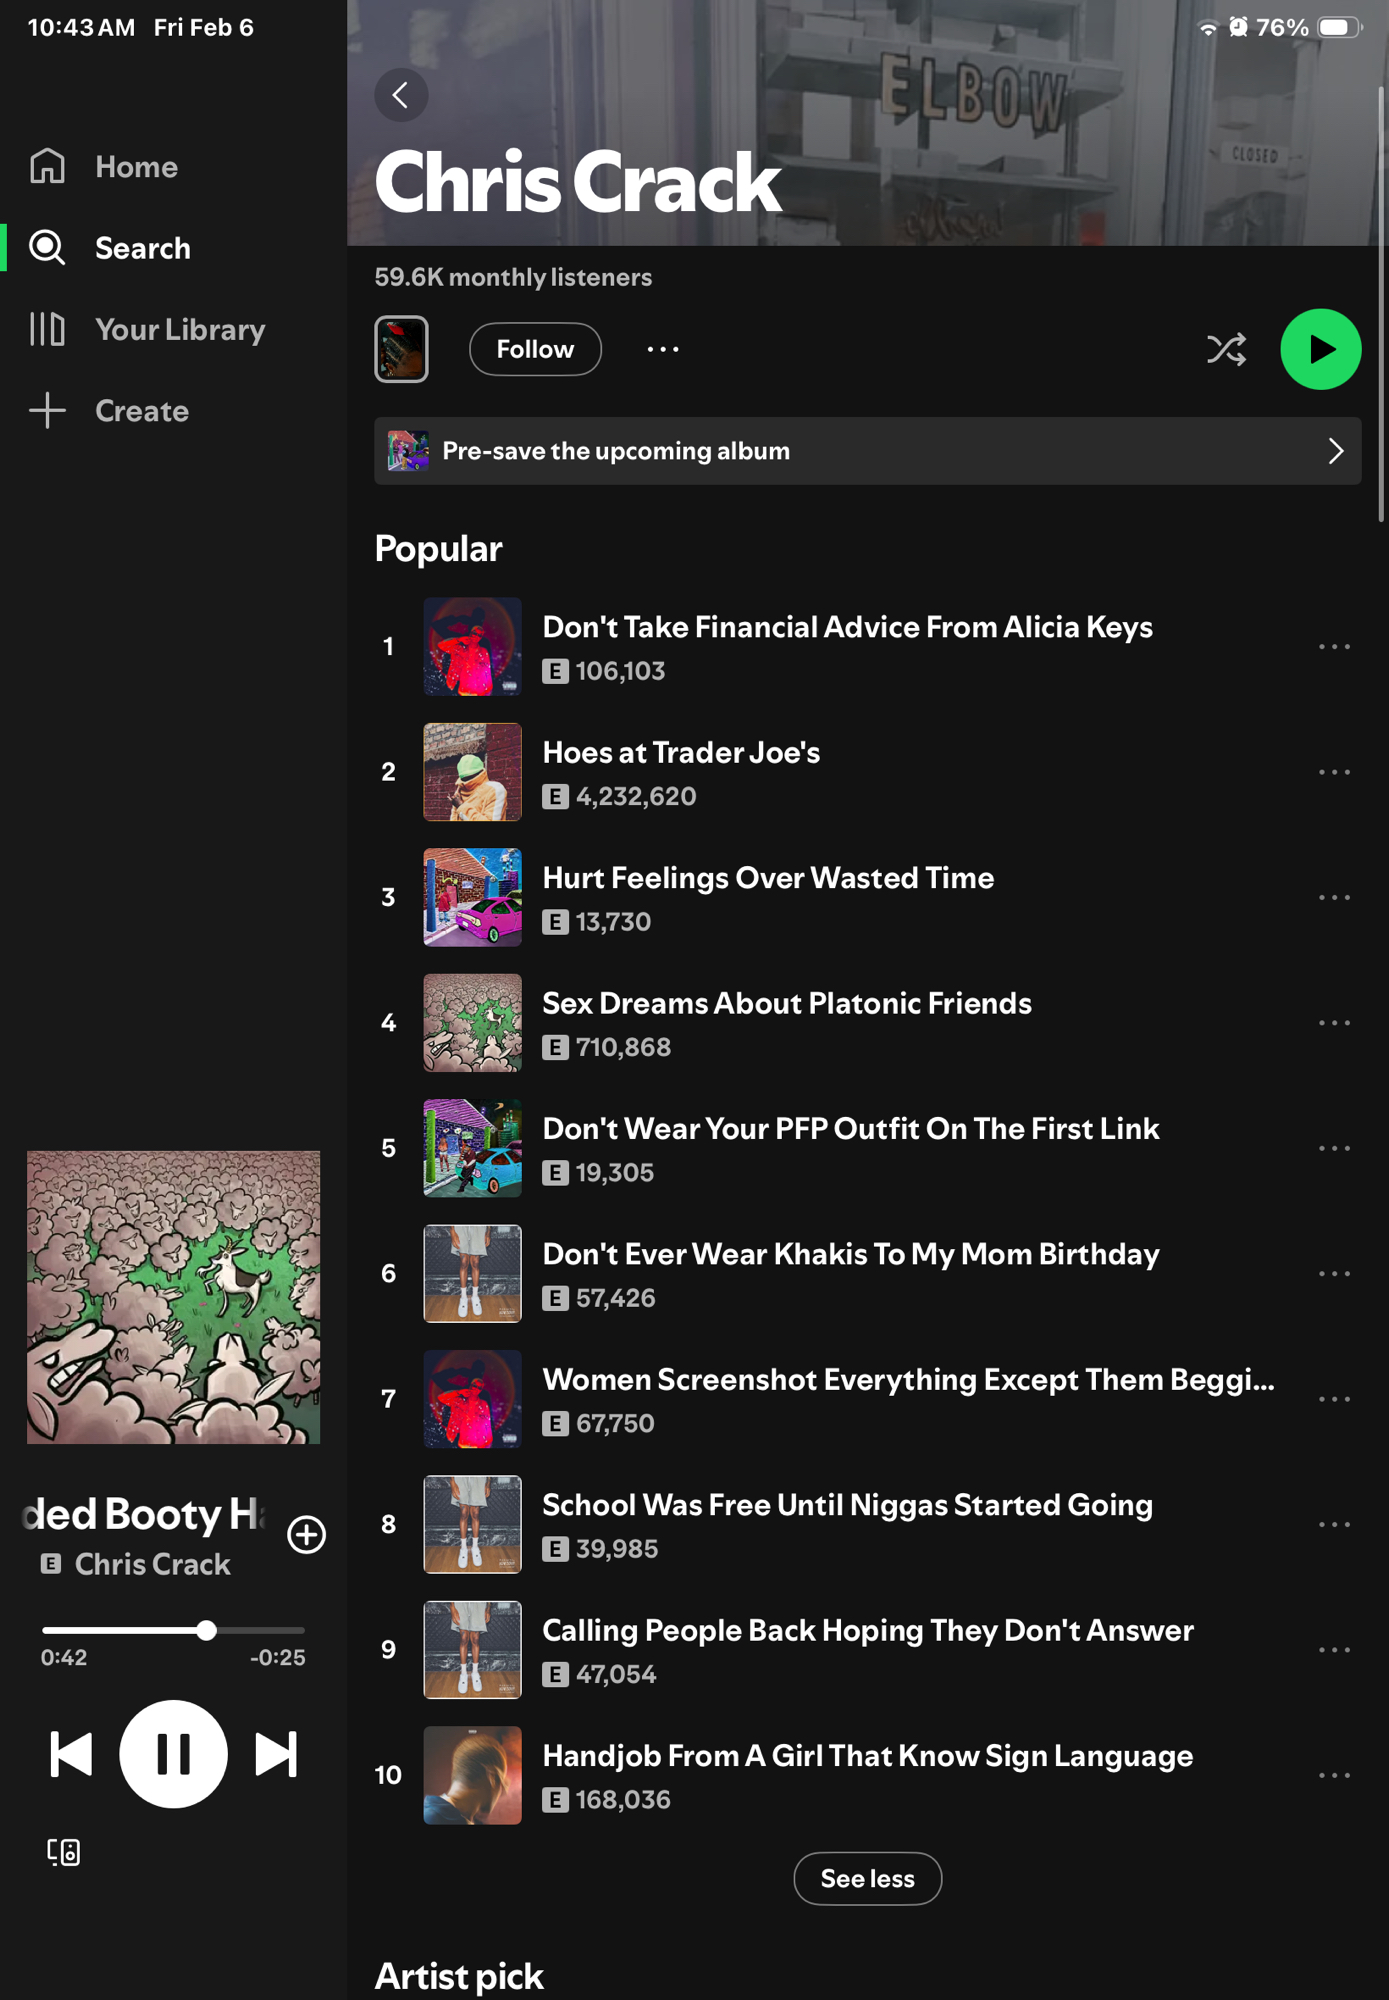Go to the previous track
Viewport: 1389px width, 2000px height.
pos(71,1754)
